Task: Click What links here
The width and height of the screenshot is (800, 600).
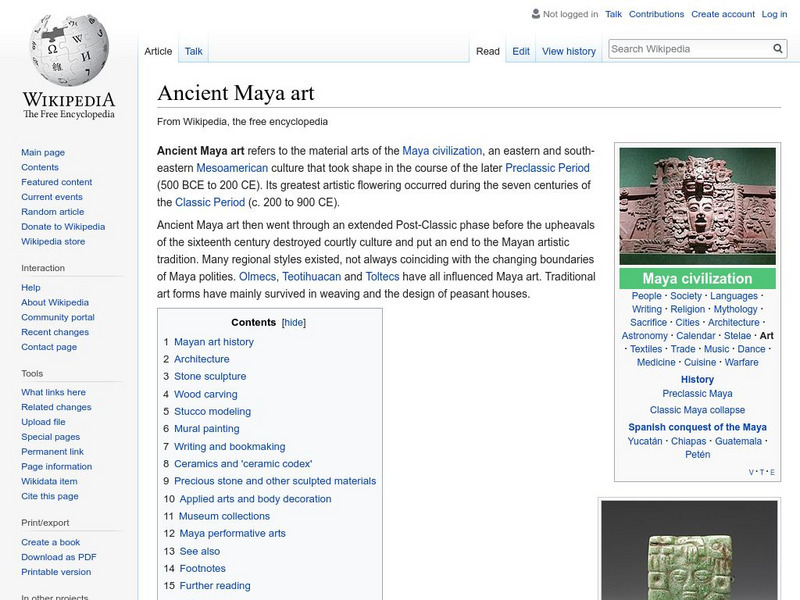Action: click(x=54, y=392)
